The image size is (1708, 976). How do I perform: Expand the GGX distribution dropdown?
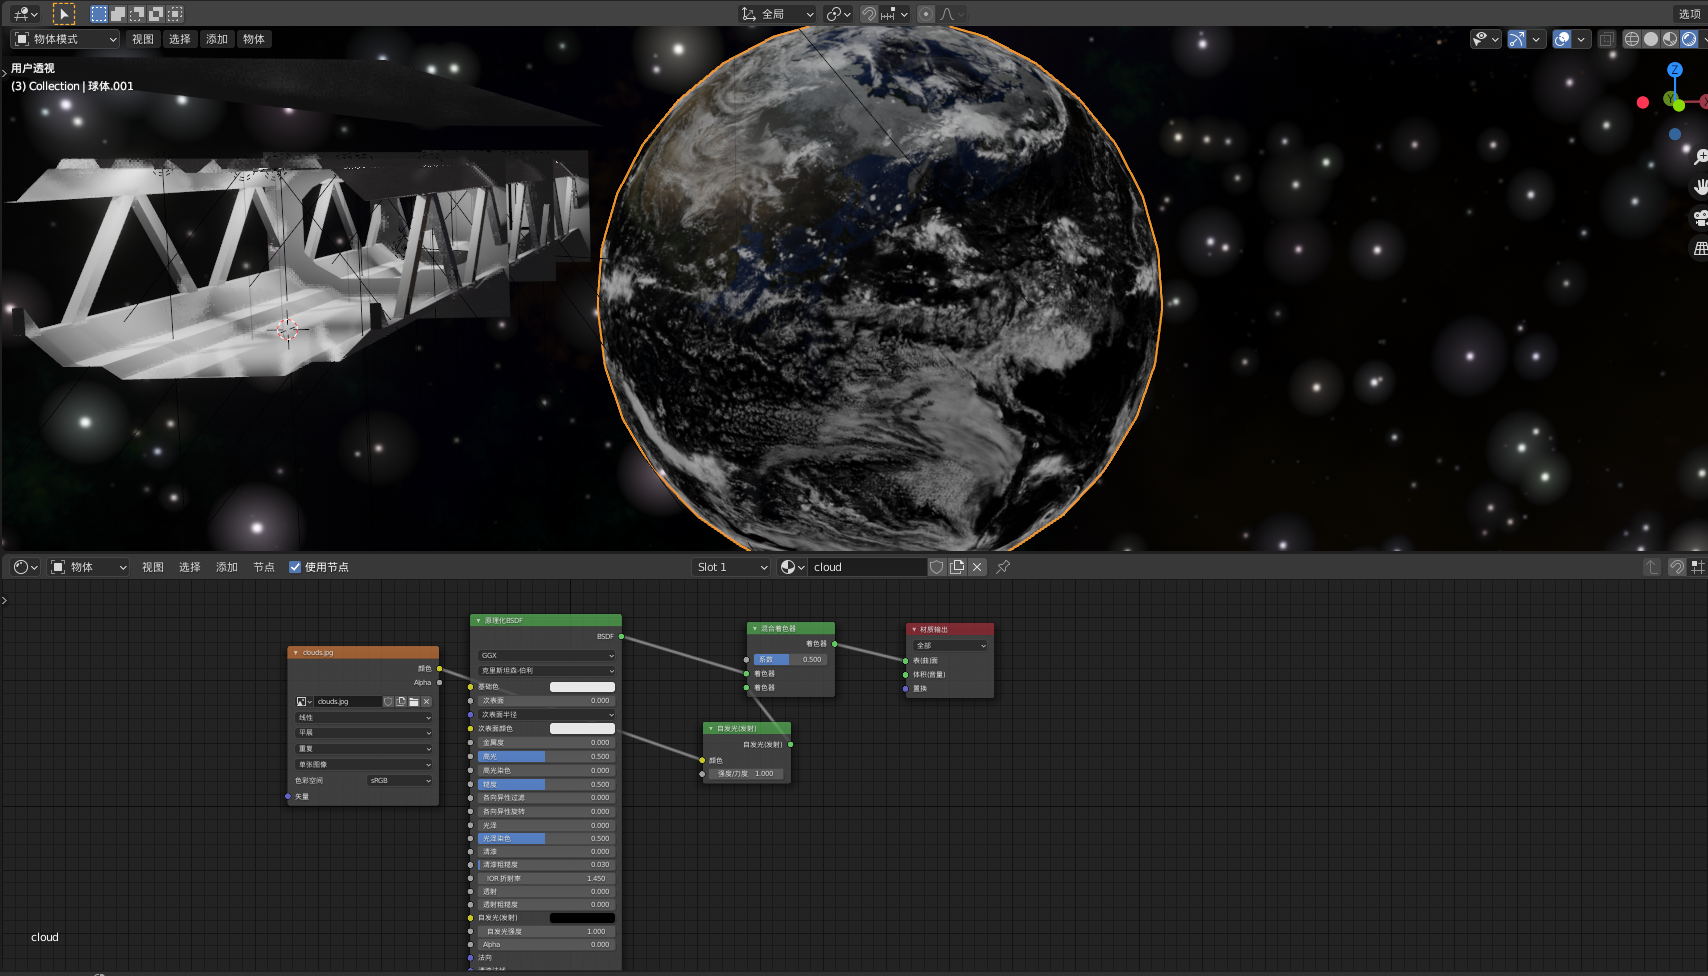tap(546, 656)
